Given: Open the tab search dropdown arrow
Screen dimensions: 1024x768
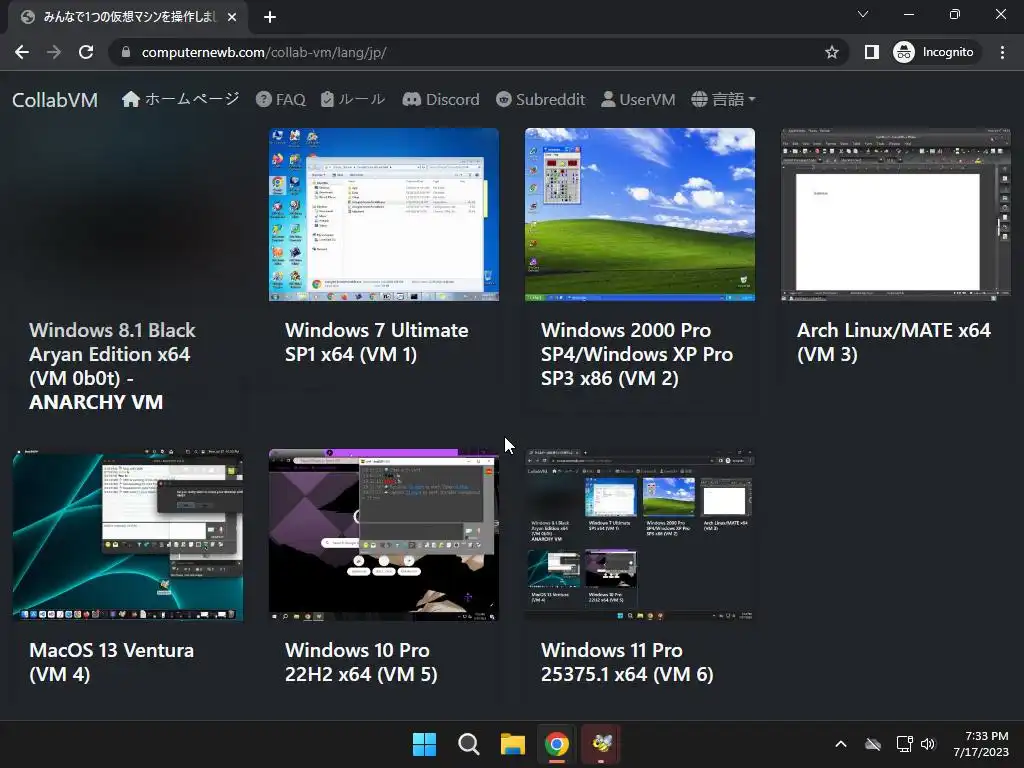Looking at the screenshot, I should click(863, 14).
